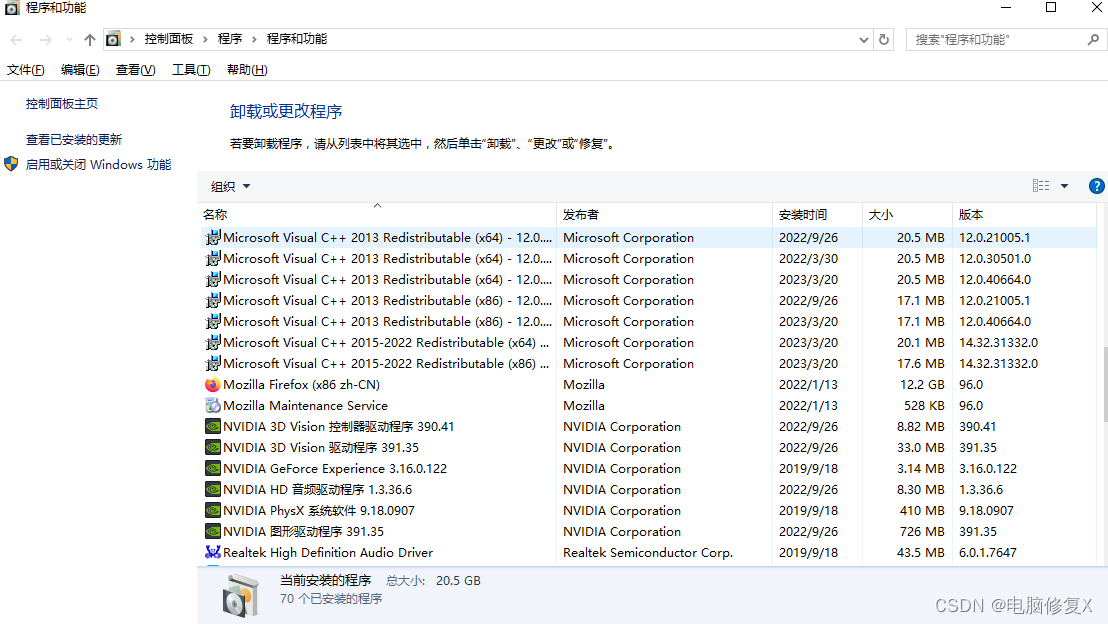Click the Mozilla Maintenance Service icon
1108x624 pixels.
click(212, 406)
